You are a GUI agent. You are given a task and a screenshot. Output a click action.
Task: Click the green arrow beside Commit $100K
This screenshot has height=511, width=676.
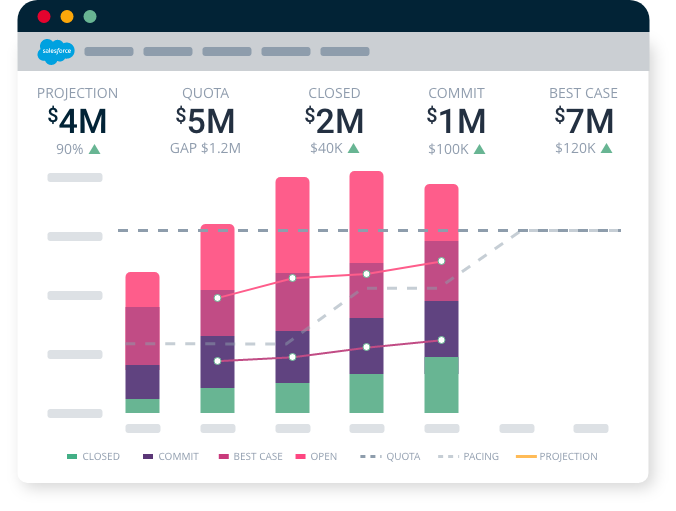pyautogui.click(x=480, y=149)
